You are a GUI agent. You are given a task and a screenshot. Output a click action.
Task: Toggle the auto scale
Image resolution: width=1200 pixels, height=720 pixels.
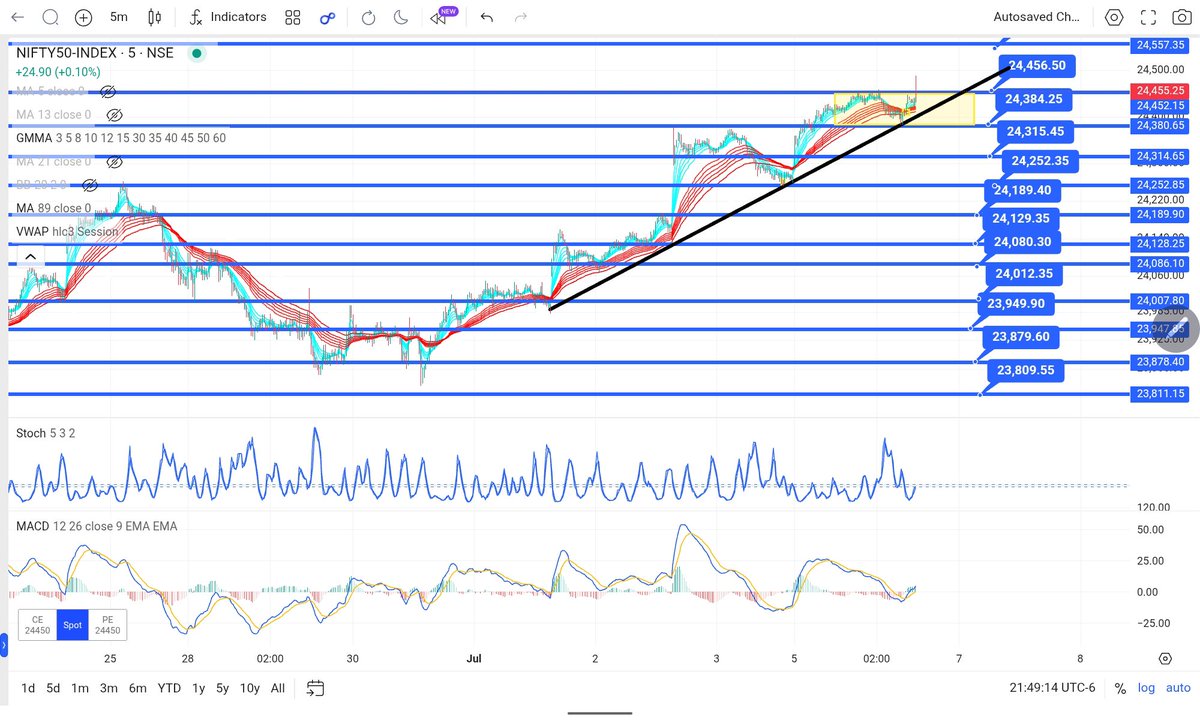1177,688
